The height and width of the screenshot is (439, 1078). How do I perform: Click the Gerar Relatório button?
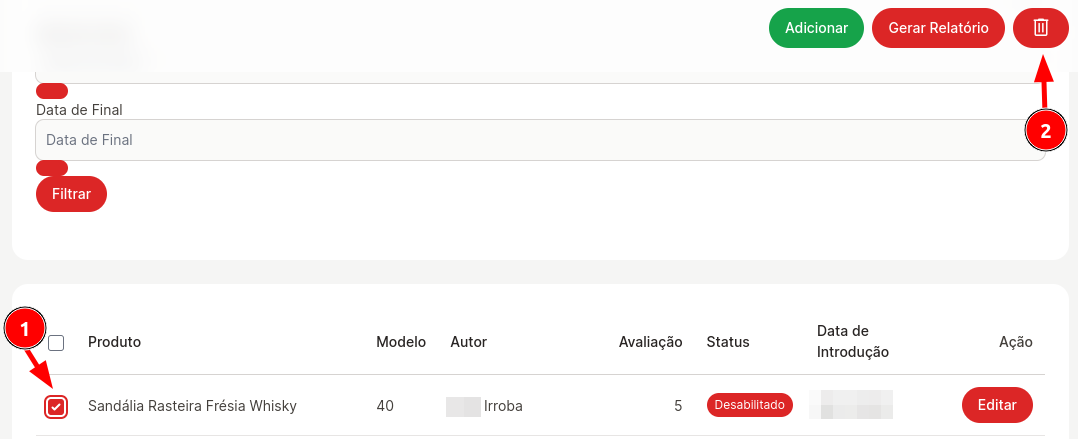(938, 28)
